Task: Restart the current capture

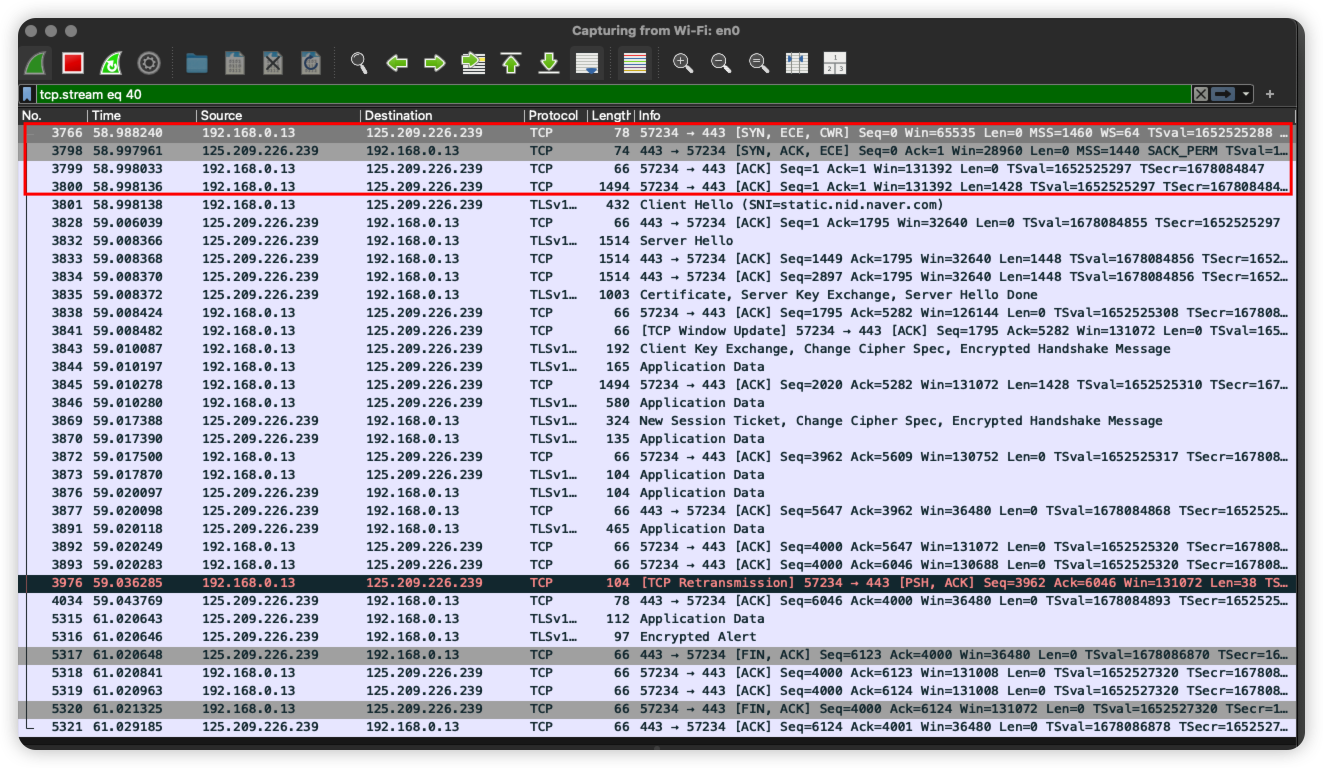Action: click(x=111, y=63)
